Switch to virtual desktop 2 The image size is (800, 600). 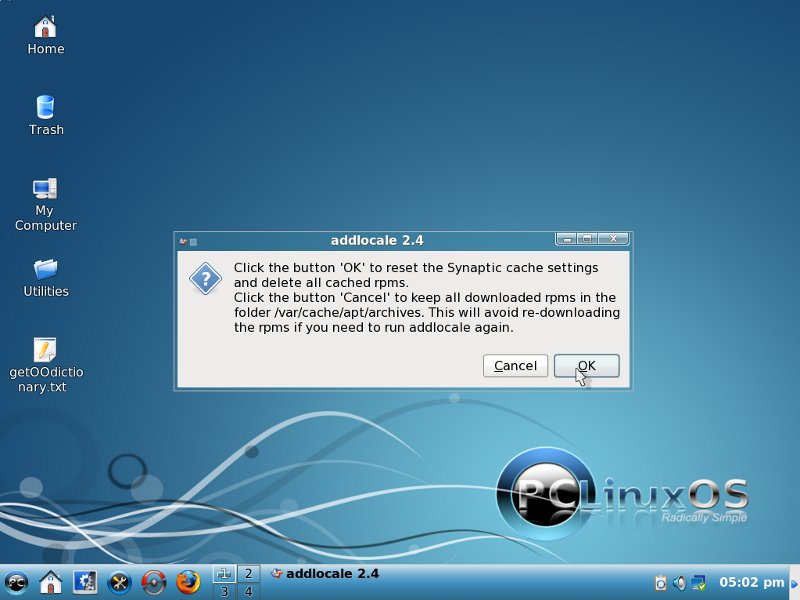(247, 574)
